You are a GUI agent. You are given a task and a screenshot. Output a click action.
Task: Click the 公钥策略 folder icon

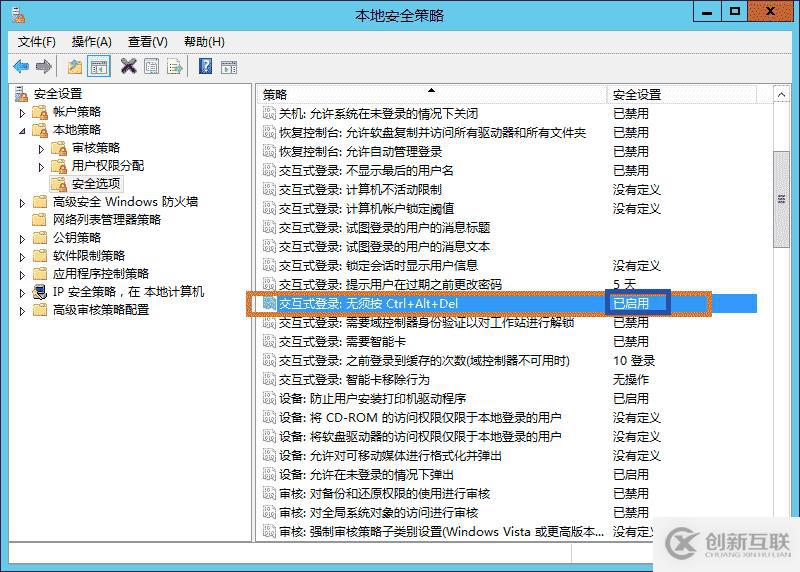pyautogui.click(x=40, y=238)
